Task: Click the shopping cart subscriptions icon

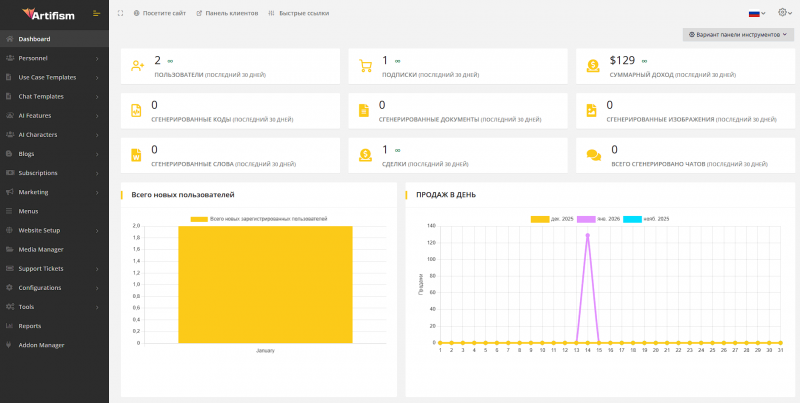Action: pos(365,66)
